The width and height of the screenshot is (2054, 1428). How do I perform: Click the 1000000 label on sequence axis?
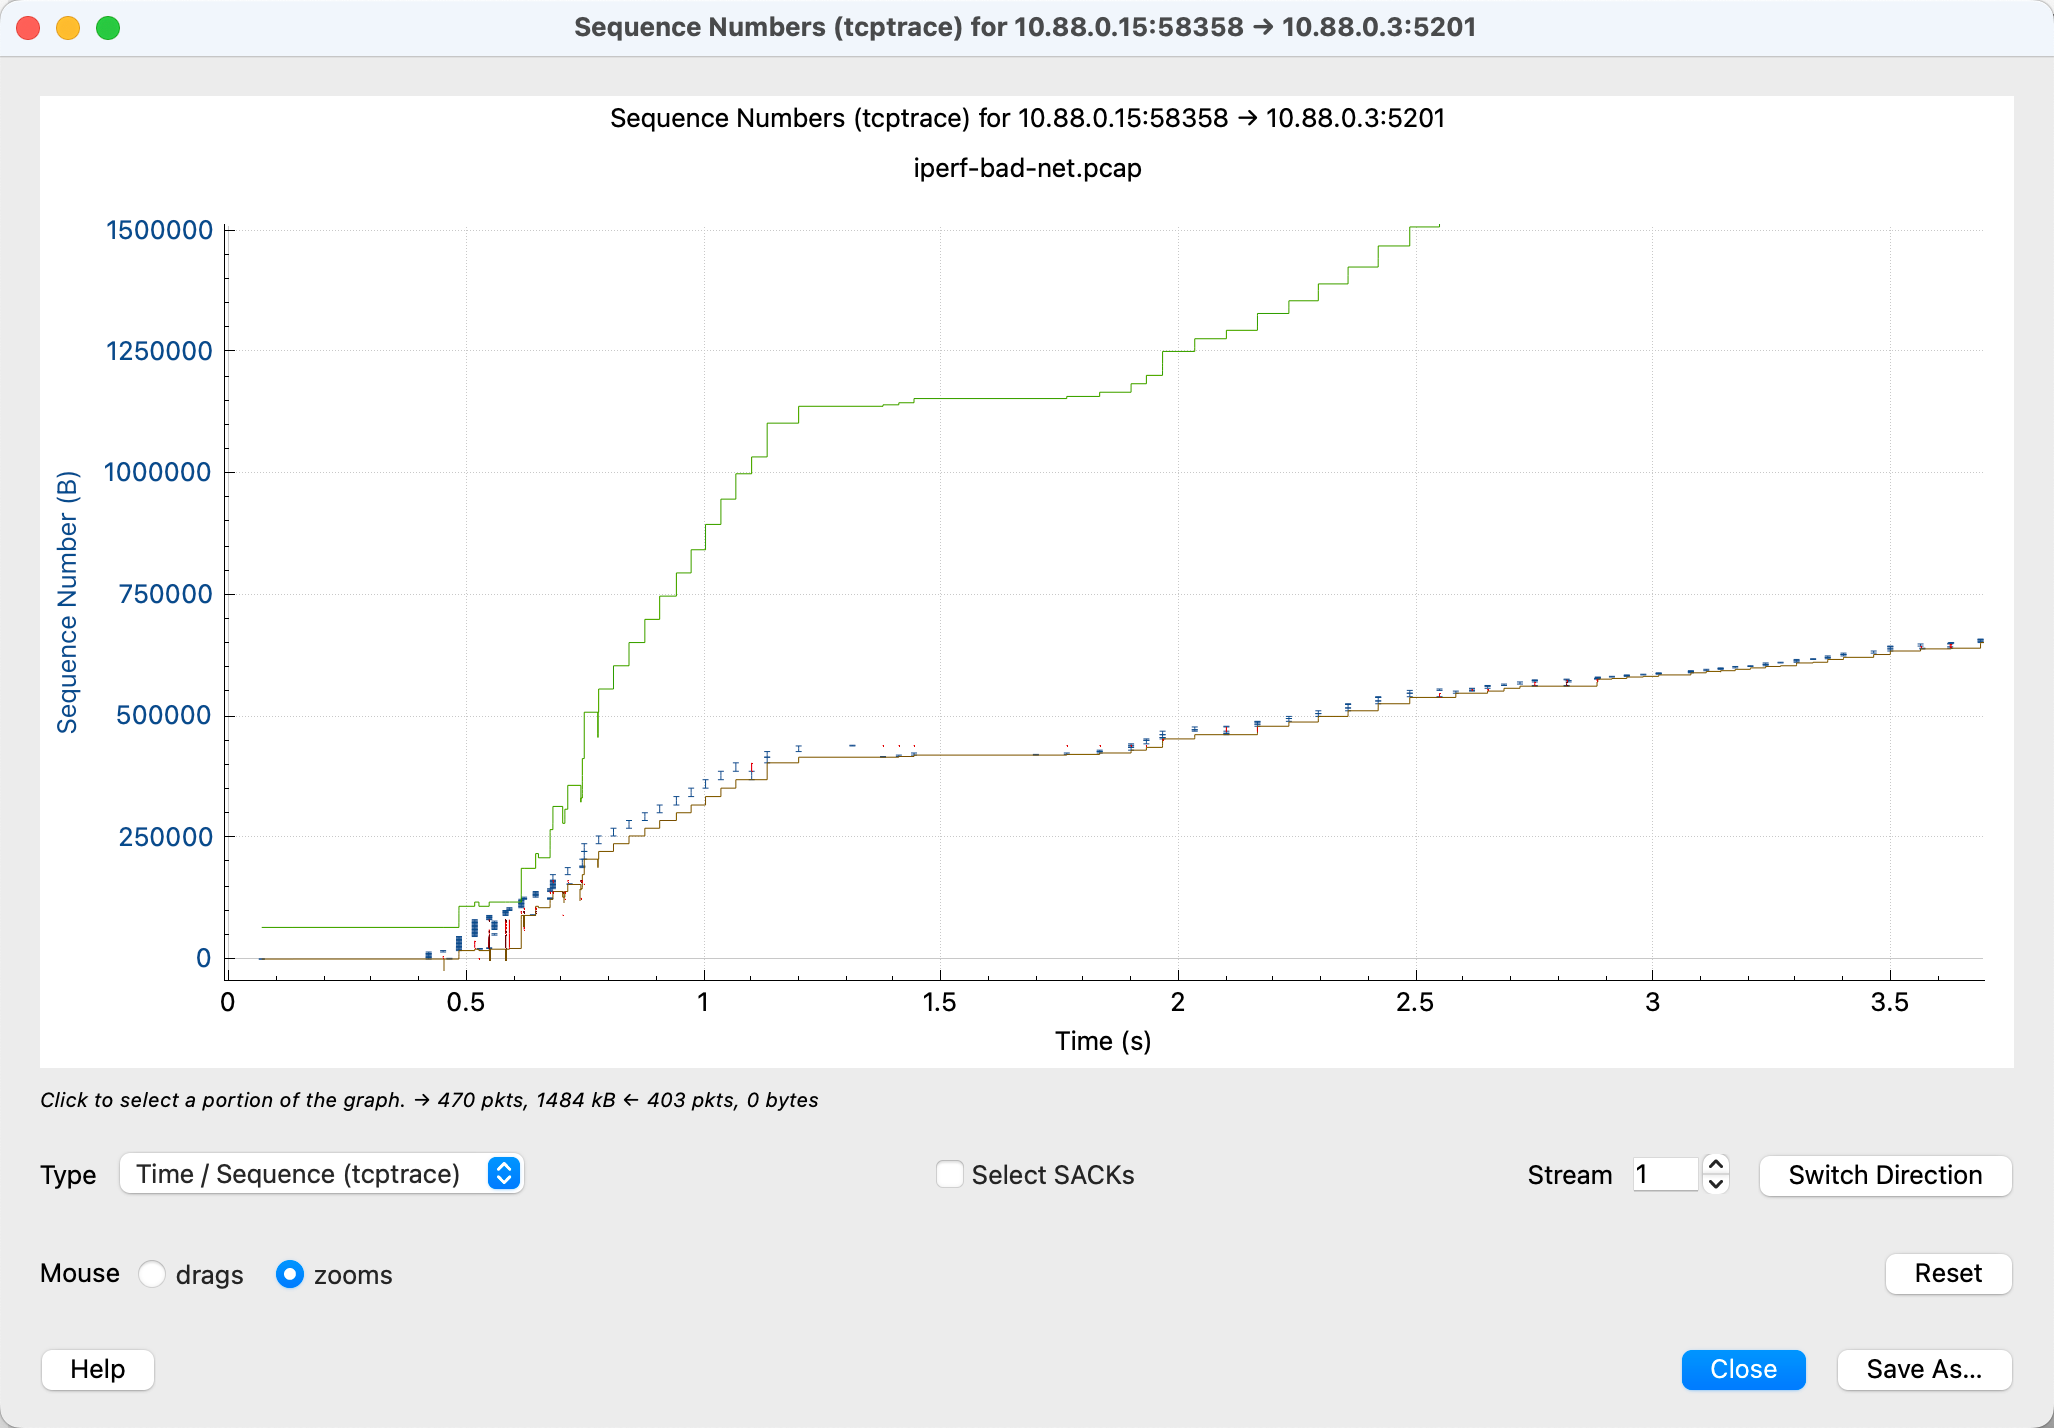(158, 472)
